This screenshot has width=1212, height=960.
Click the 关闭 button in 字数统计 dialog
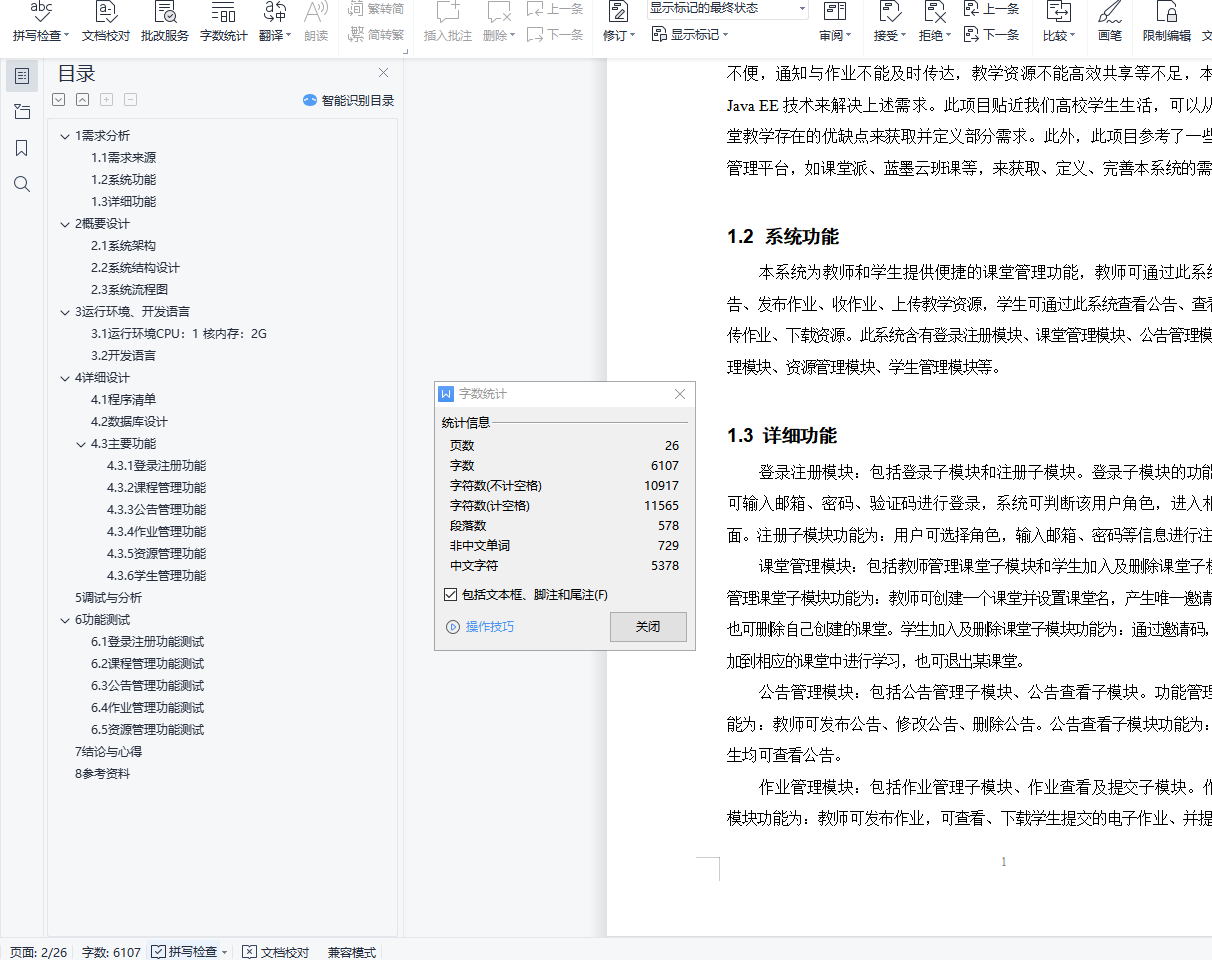[648, 627]
